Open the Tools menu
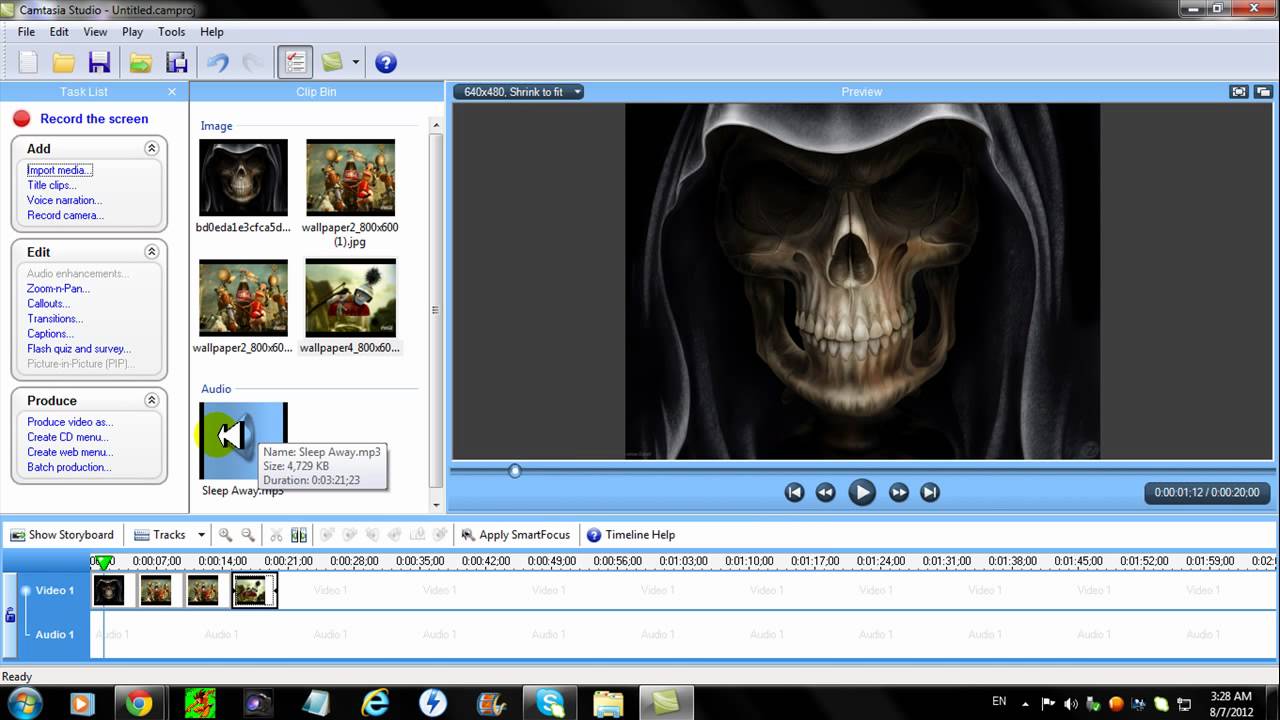This screenshot has height=720, width=1280. pos(171,32)
